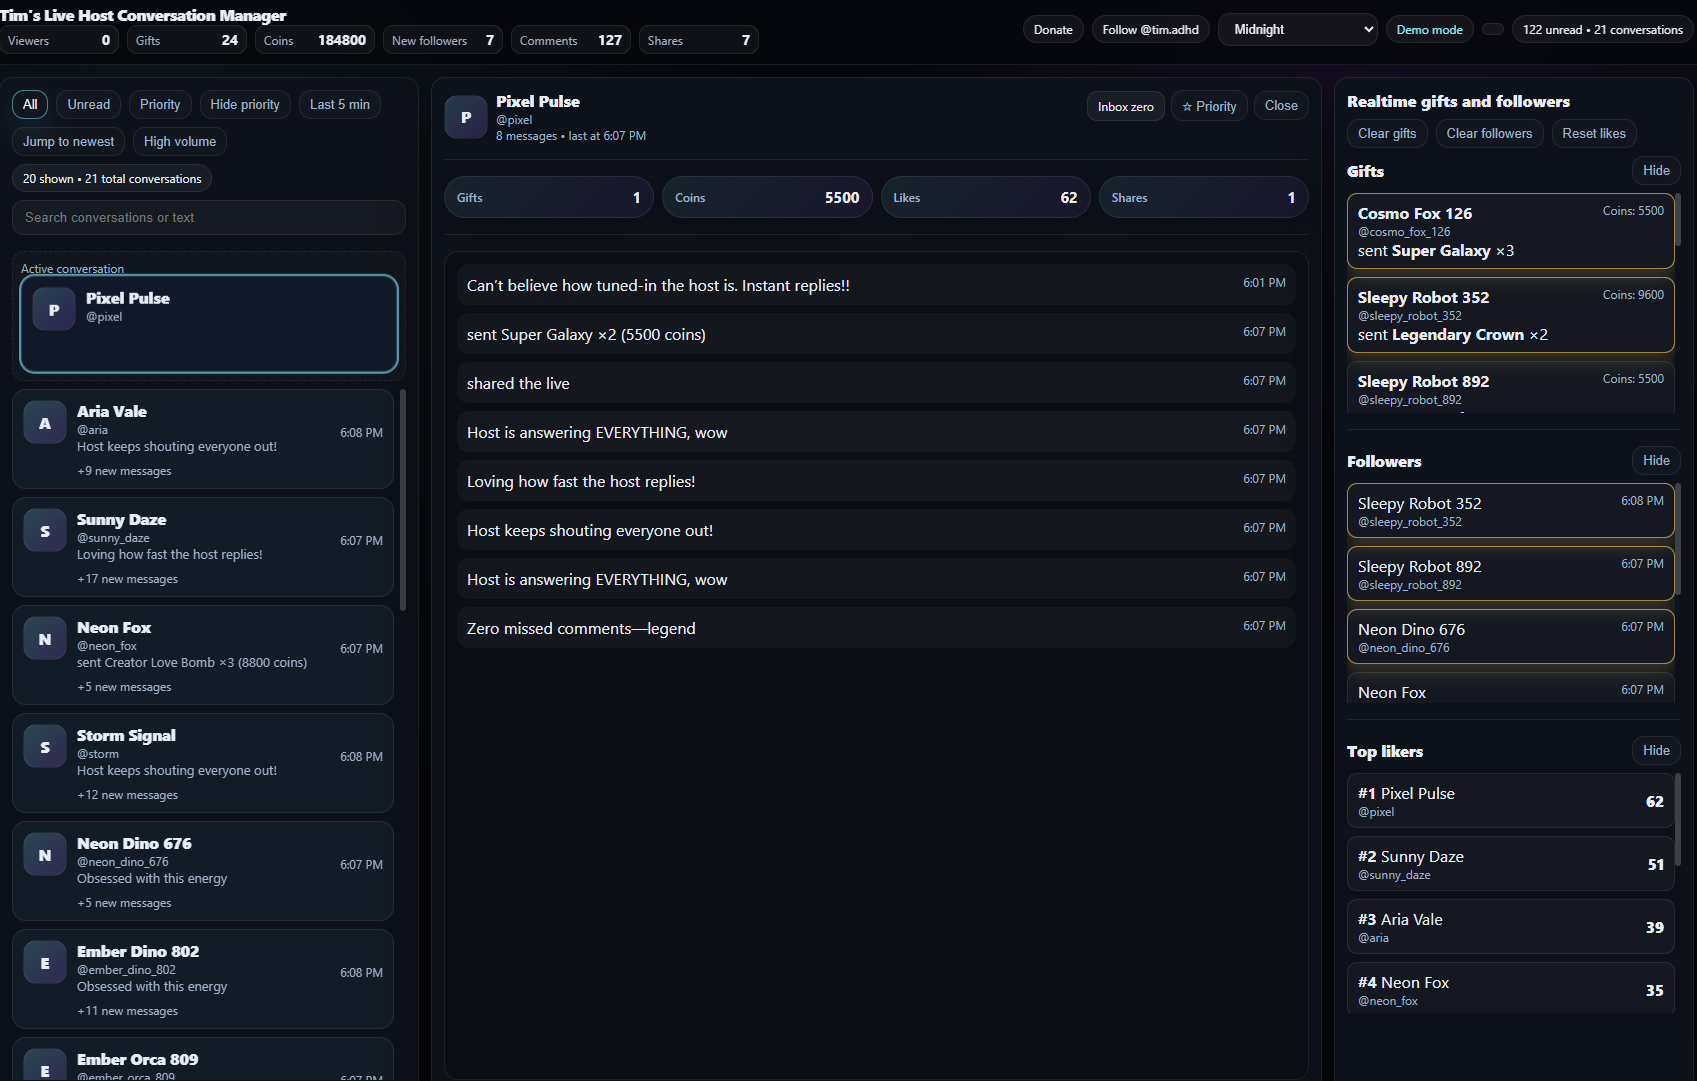This screenshot has height=1081, width=1697.
Task: Click Neon Dino 676 avatar icon
Action: pos(45,856)
